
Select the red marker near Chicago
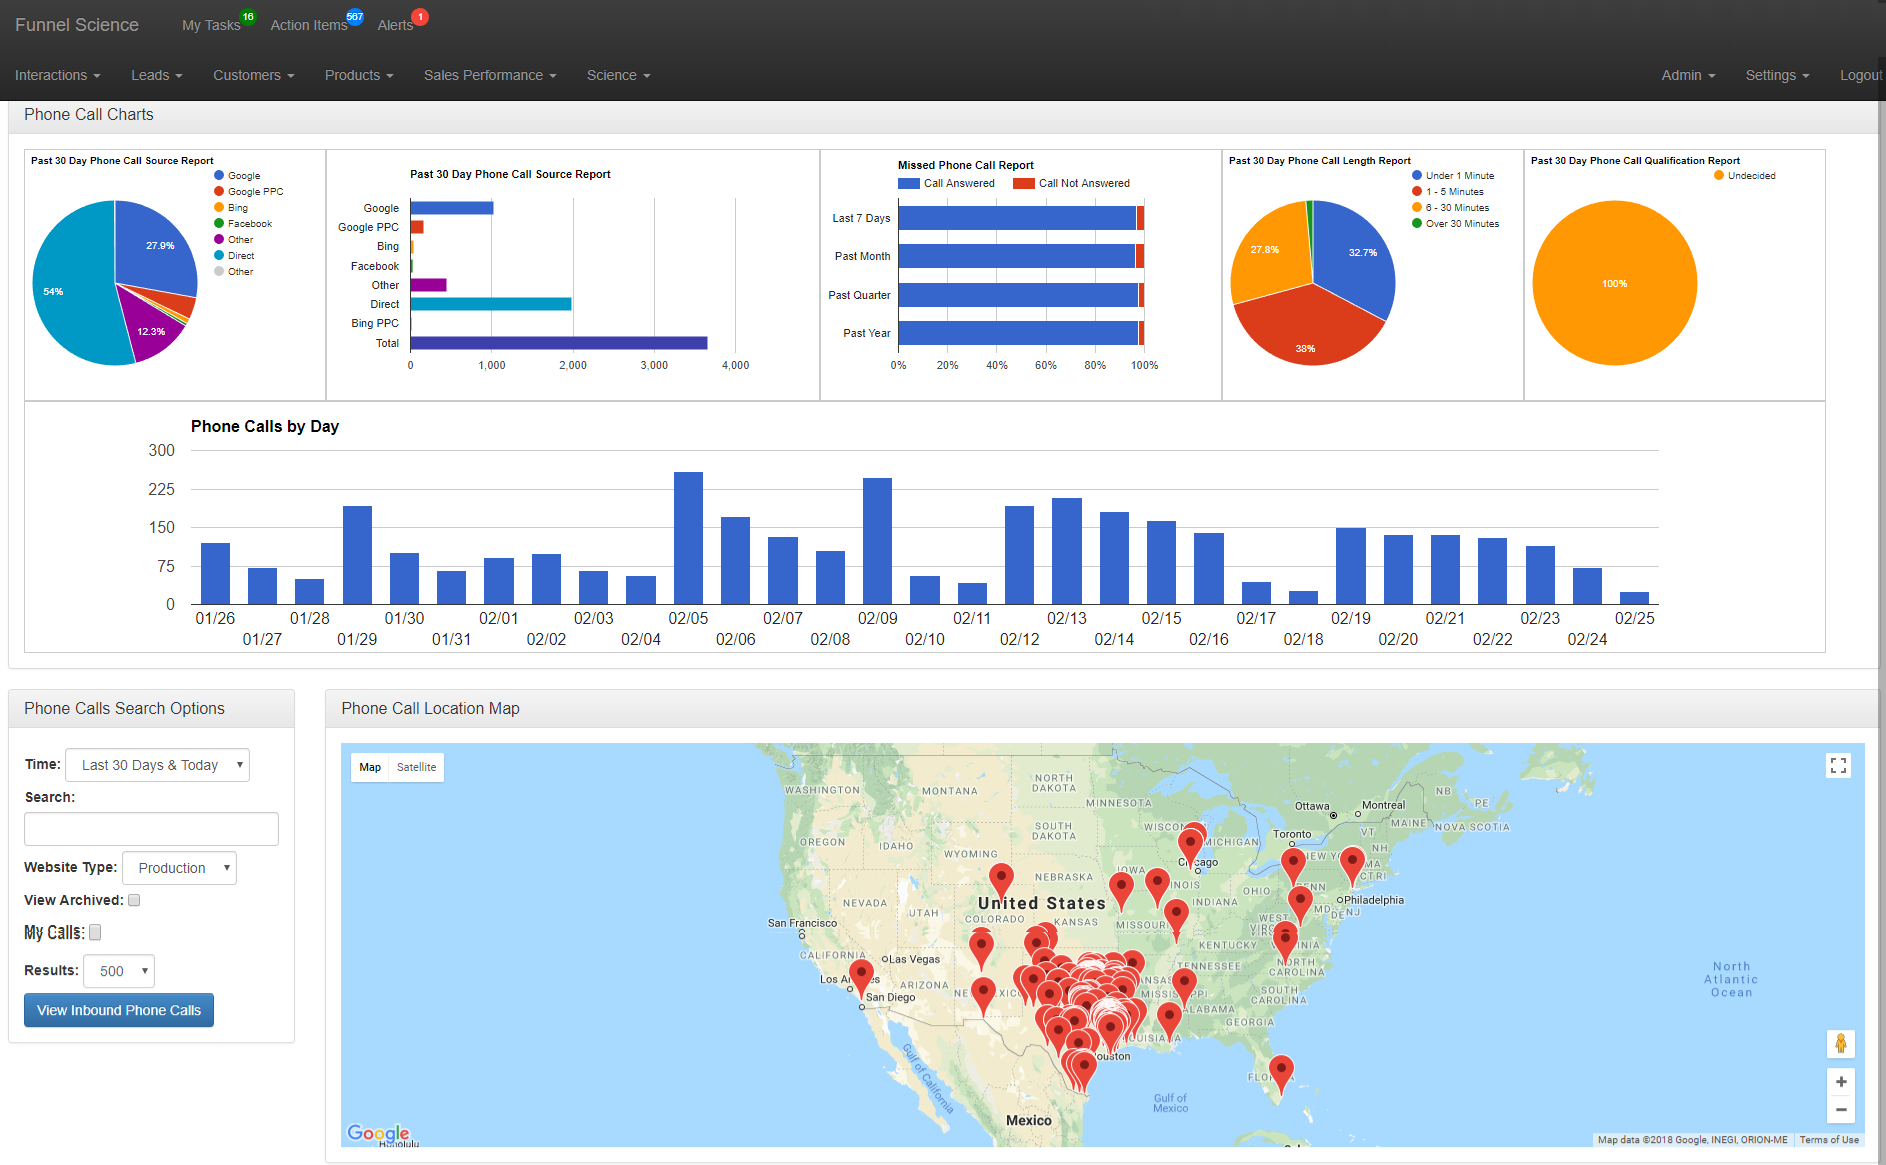point(1191,840)
